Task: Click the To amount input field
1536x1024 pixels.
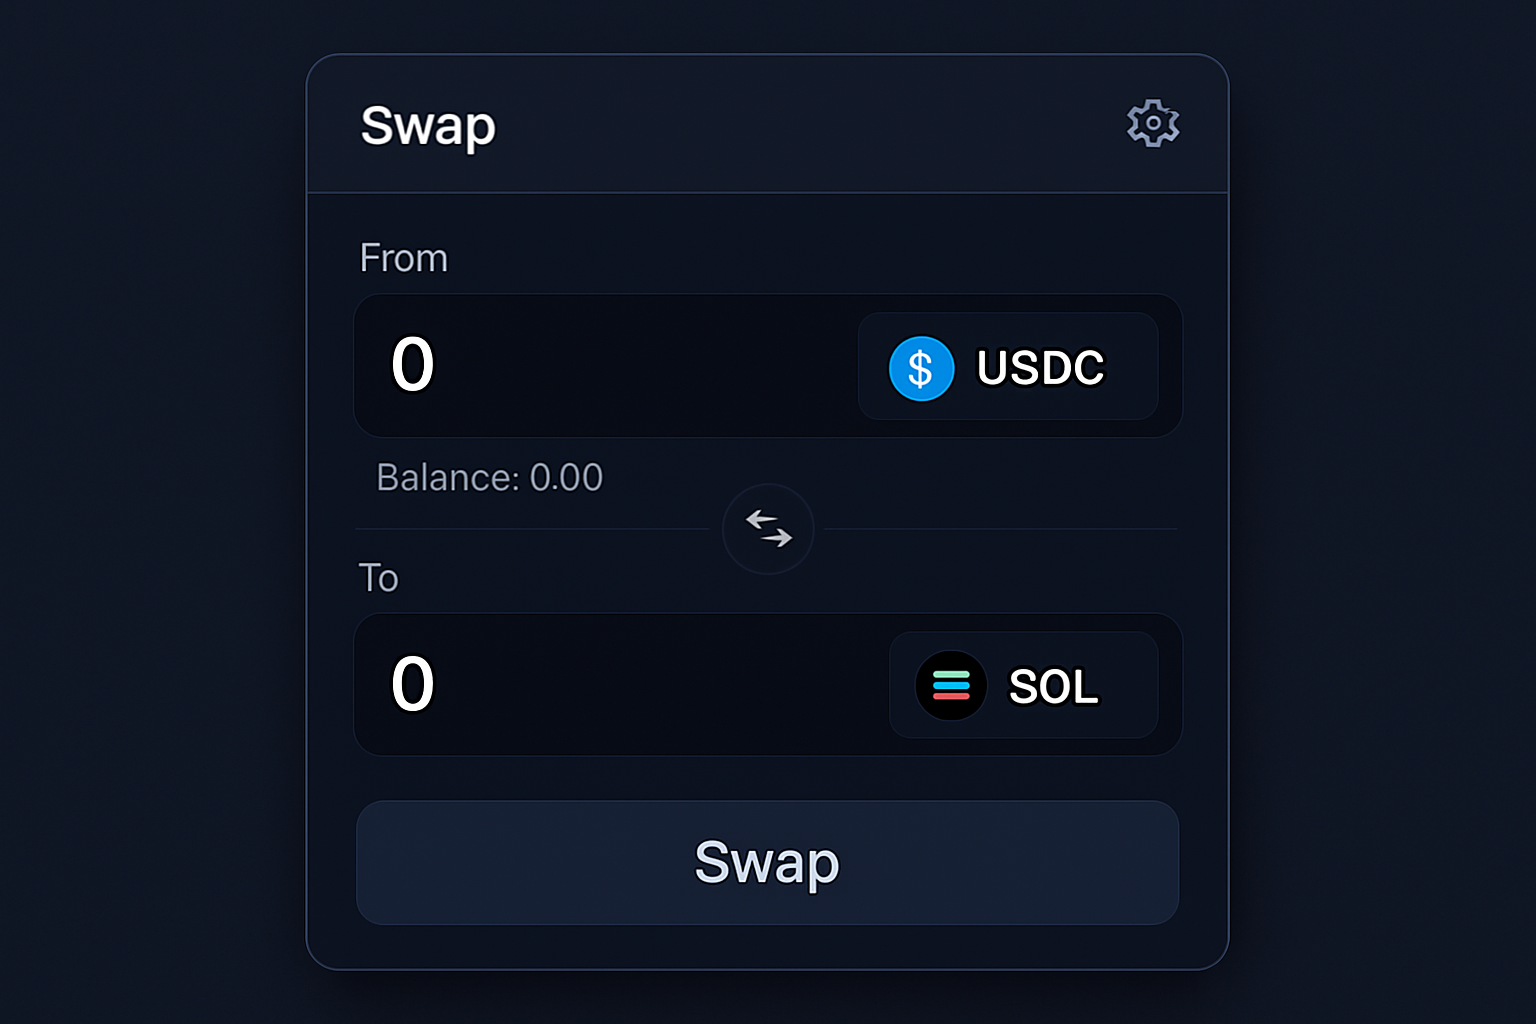Action: click(413, 685)
